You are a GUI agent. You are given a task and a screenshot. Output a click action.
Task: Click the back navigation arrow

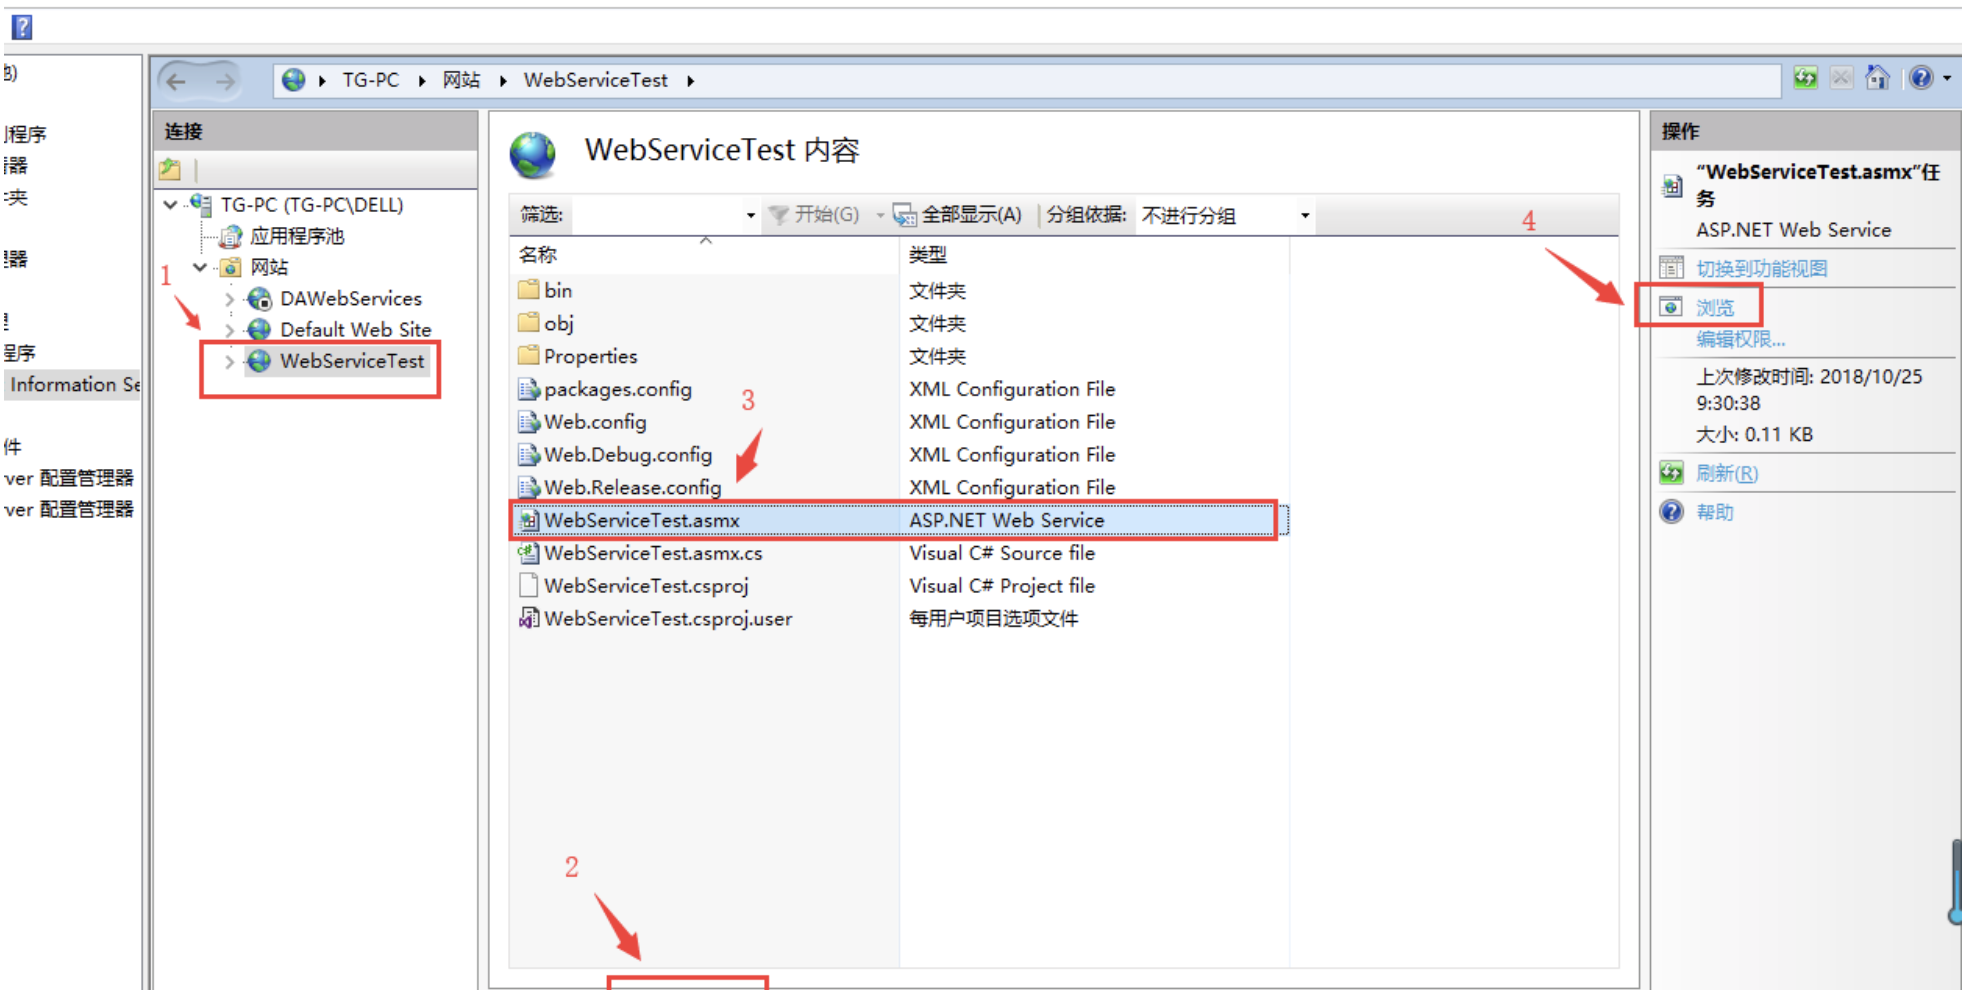(x=177, y=81)
